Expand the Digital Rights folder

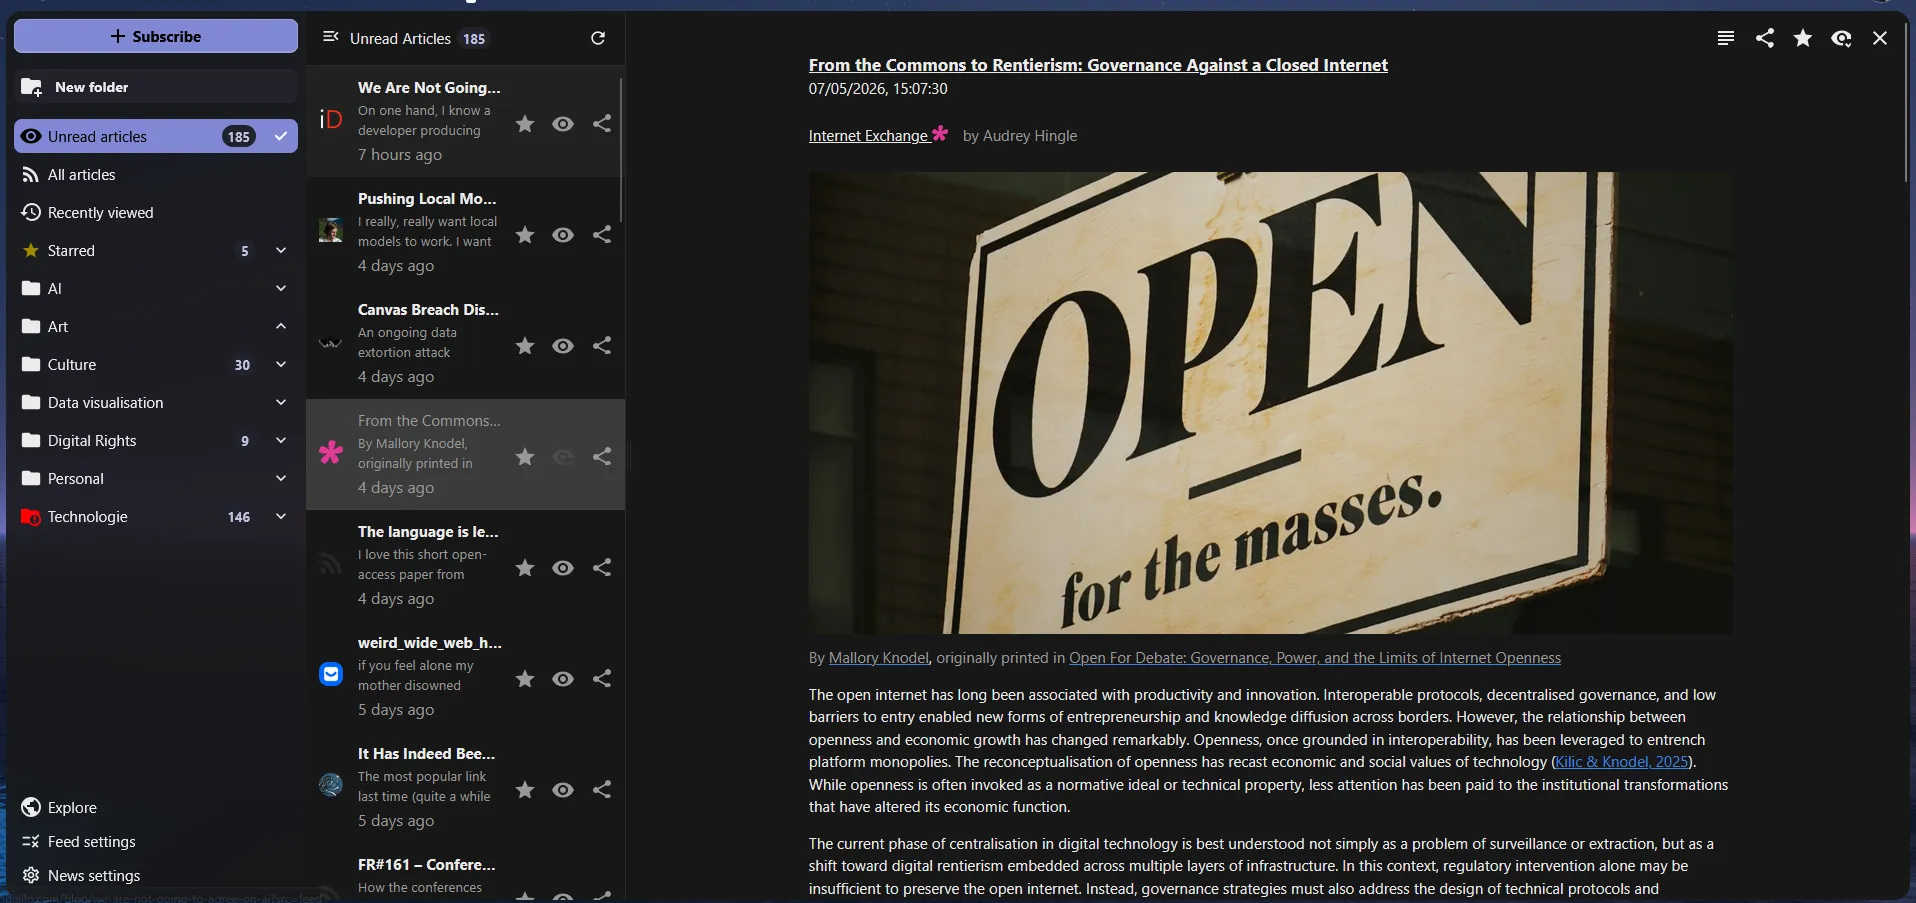[x=281, y=441]
